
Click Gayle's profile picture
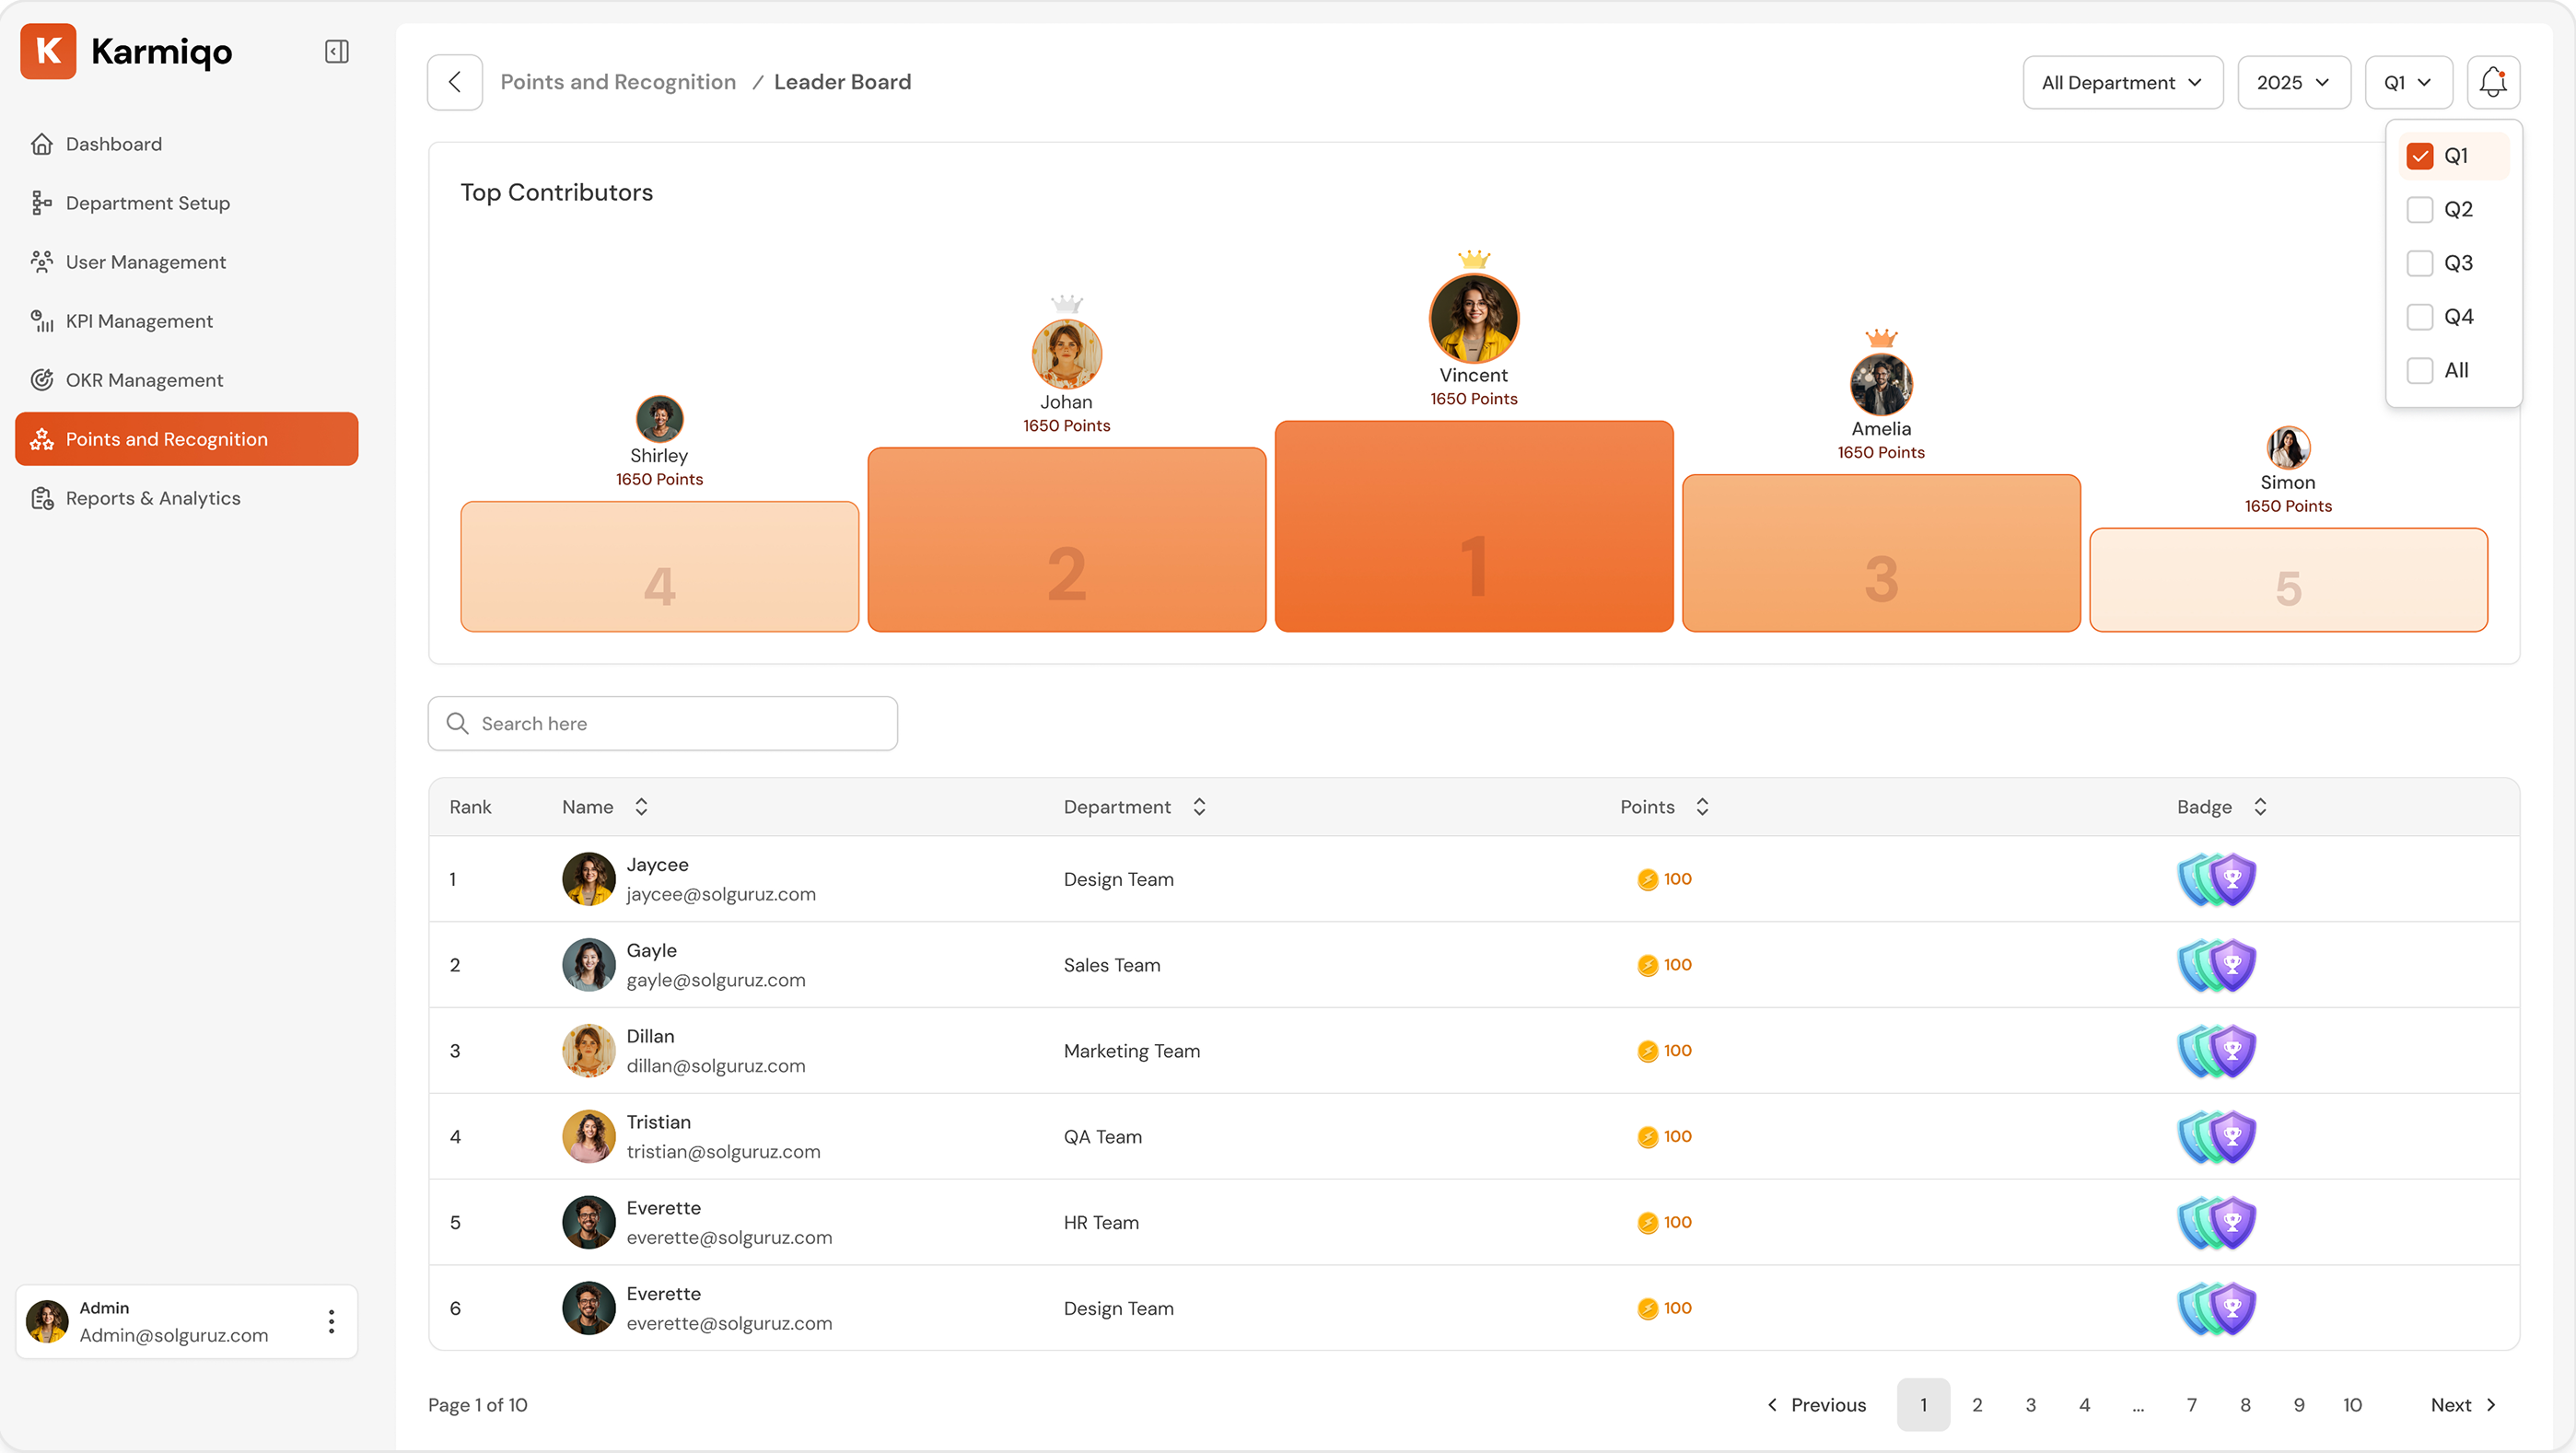point(589,966)
